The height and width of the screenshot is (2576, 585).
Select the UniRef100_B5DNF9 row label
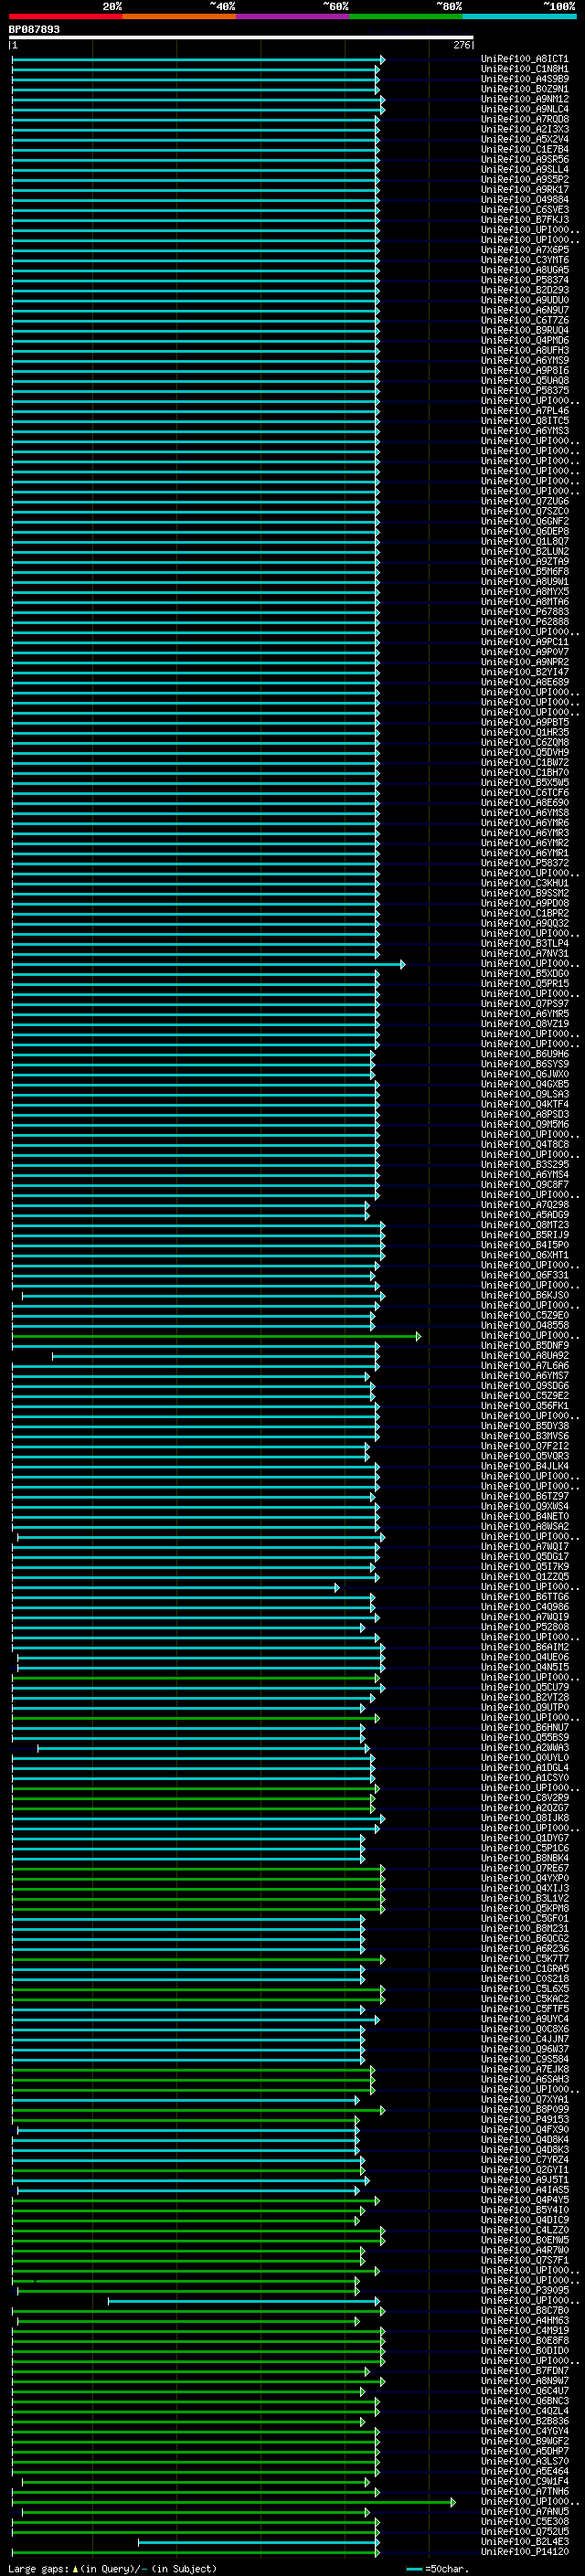point(525,1345)
